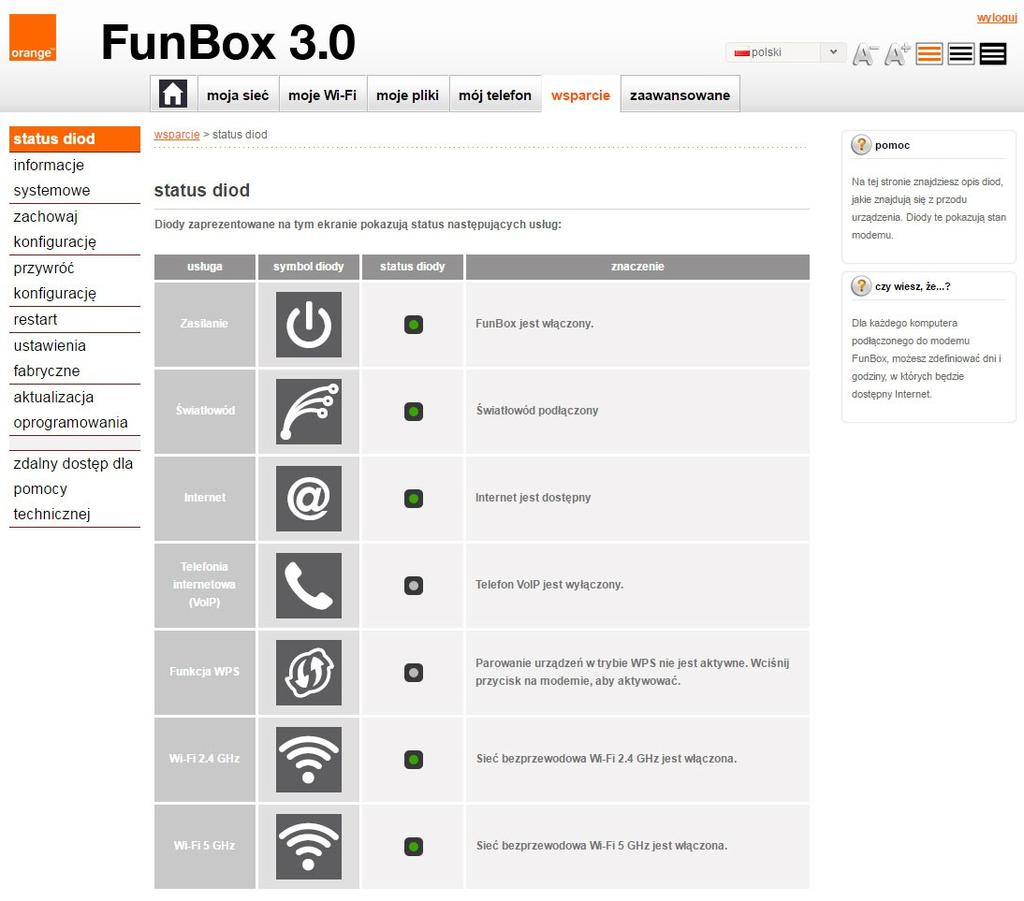The image size is (1024, 901).
Task: Click the green Zasilanie status LED
Action: click(x=413, y=324)
